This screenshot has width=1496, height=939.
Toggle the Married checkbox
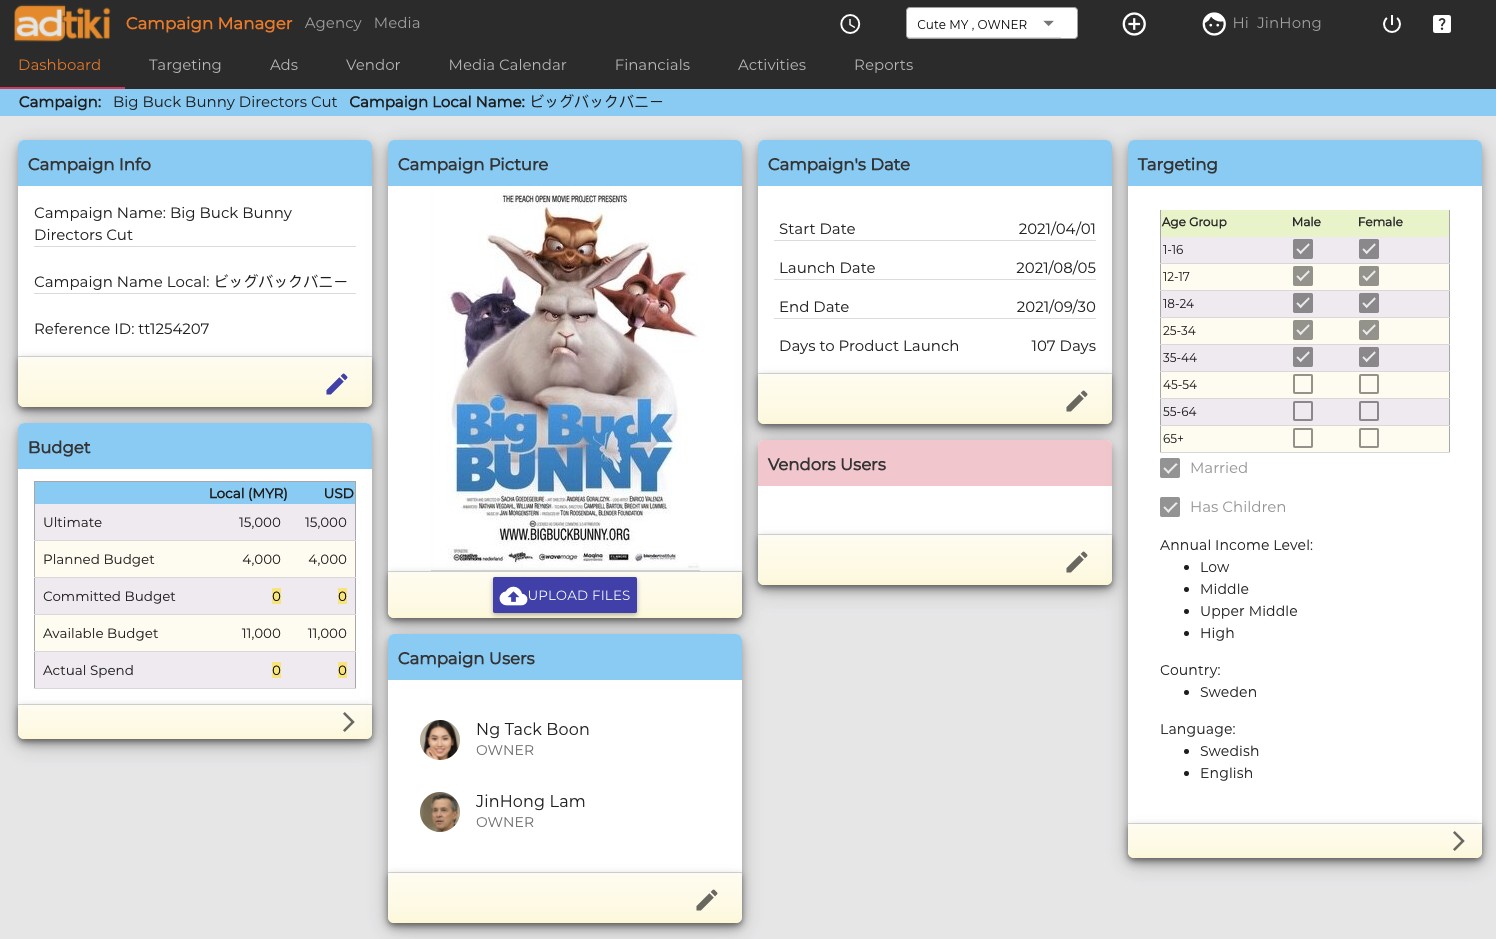(1170, 468)
